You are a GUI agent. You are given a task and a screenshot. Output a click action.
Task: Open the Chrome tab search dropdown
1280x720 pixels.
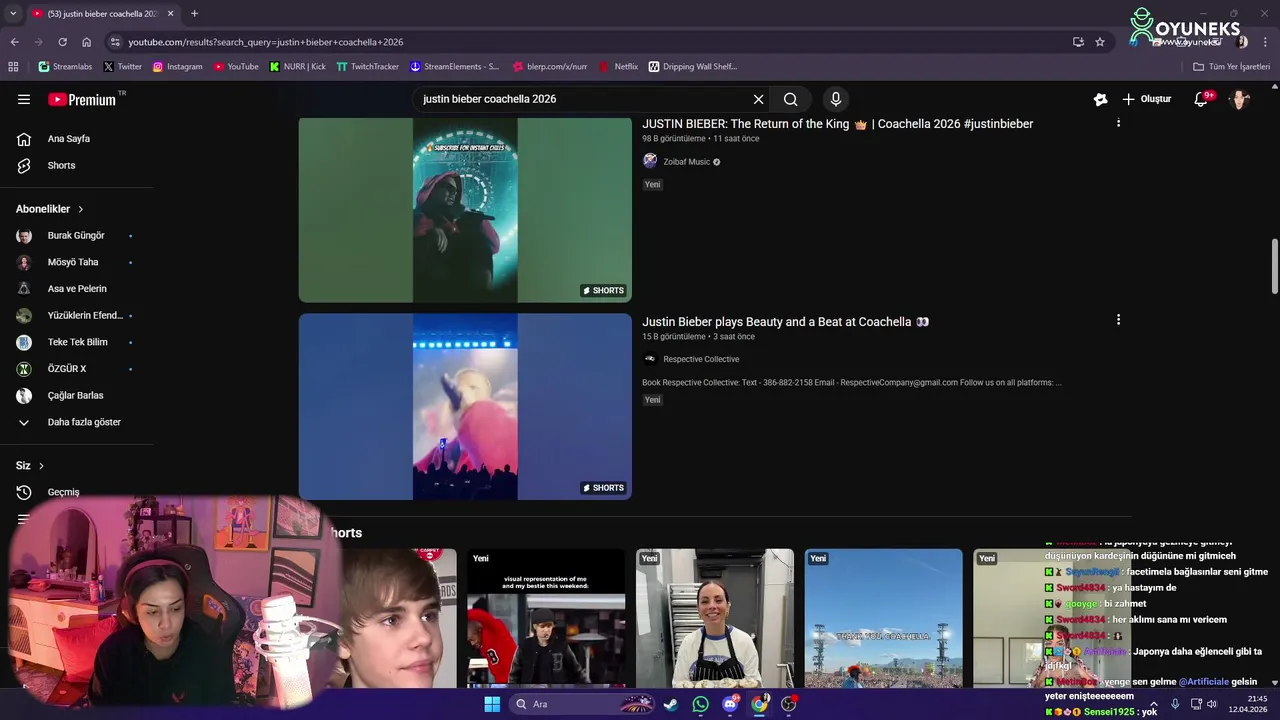point(13,13)
